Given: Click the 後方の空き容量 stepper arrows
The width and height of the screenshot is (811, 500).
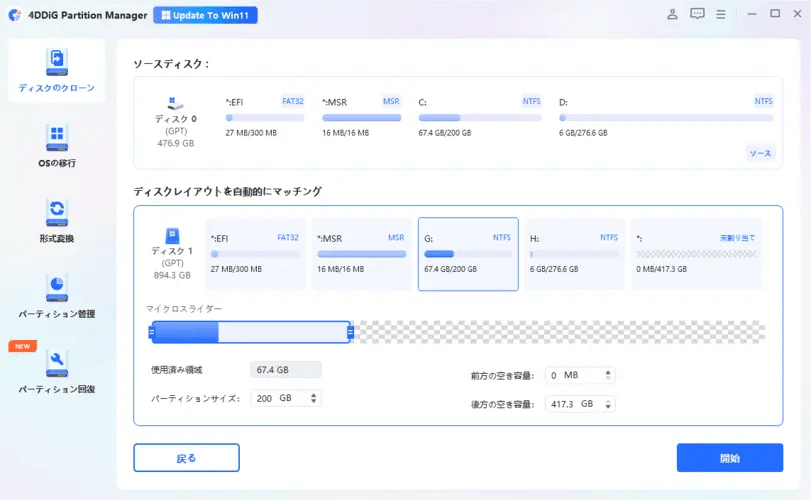Looking at the screenshot, I should pyautogui.click(x=608, y=404).
